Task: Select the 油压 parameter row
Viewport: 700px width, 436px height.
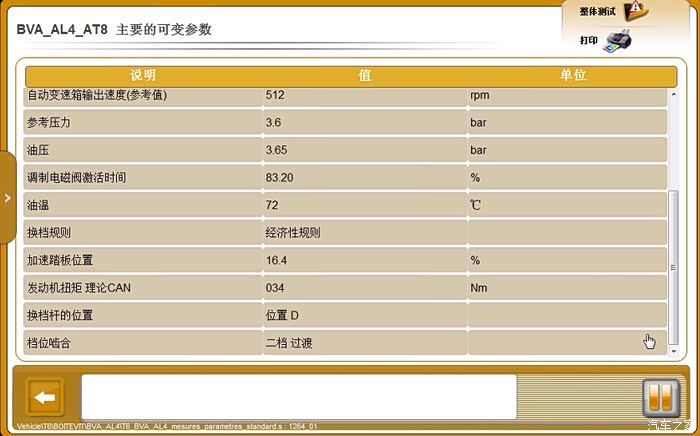Action: point(143,150)
